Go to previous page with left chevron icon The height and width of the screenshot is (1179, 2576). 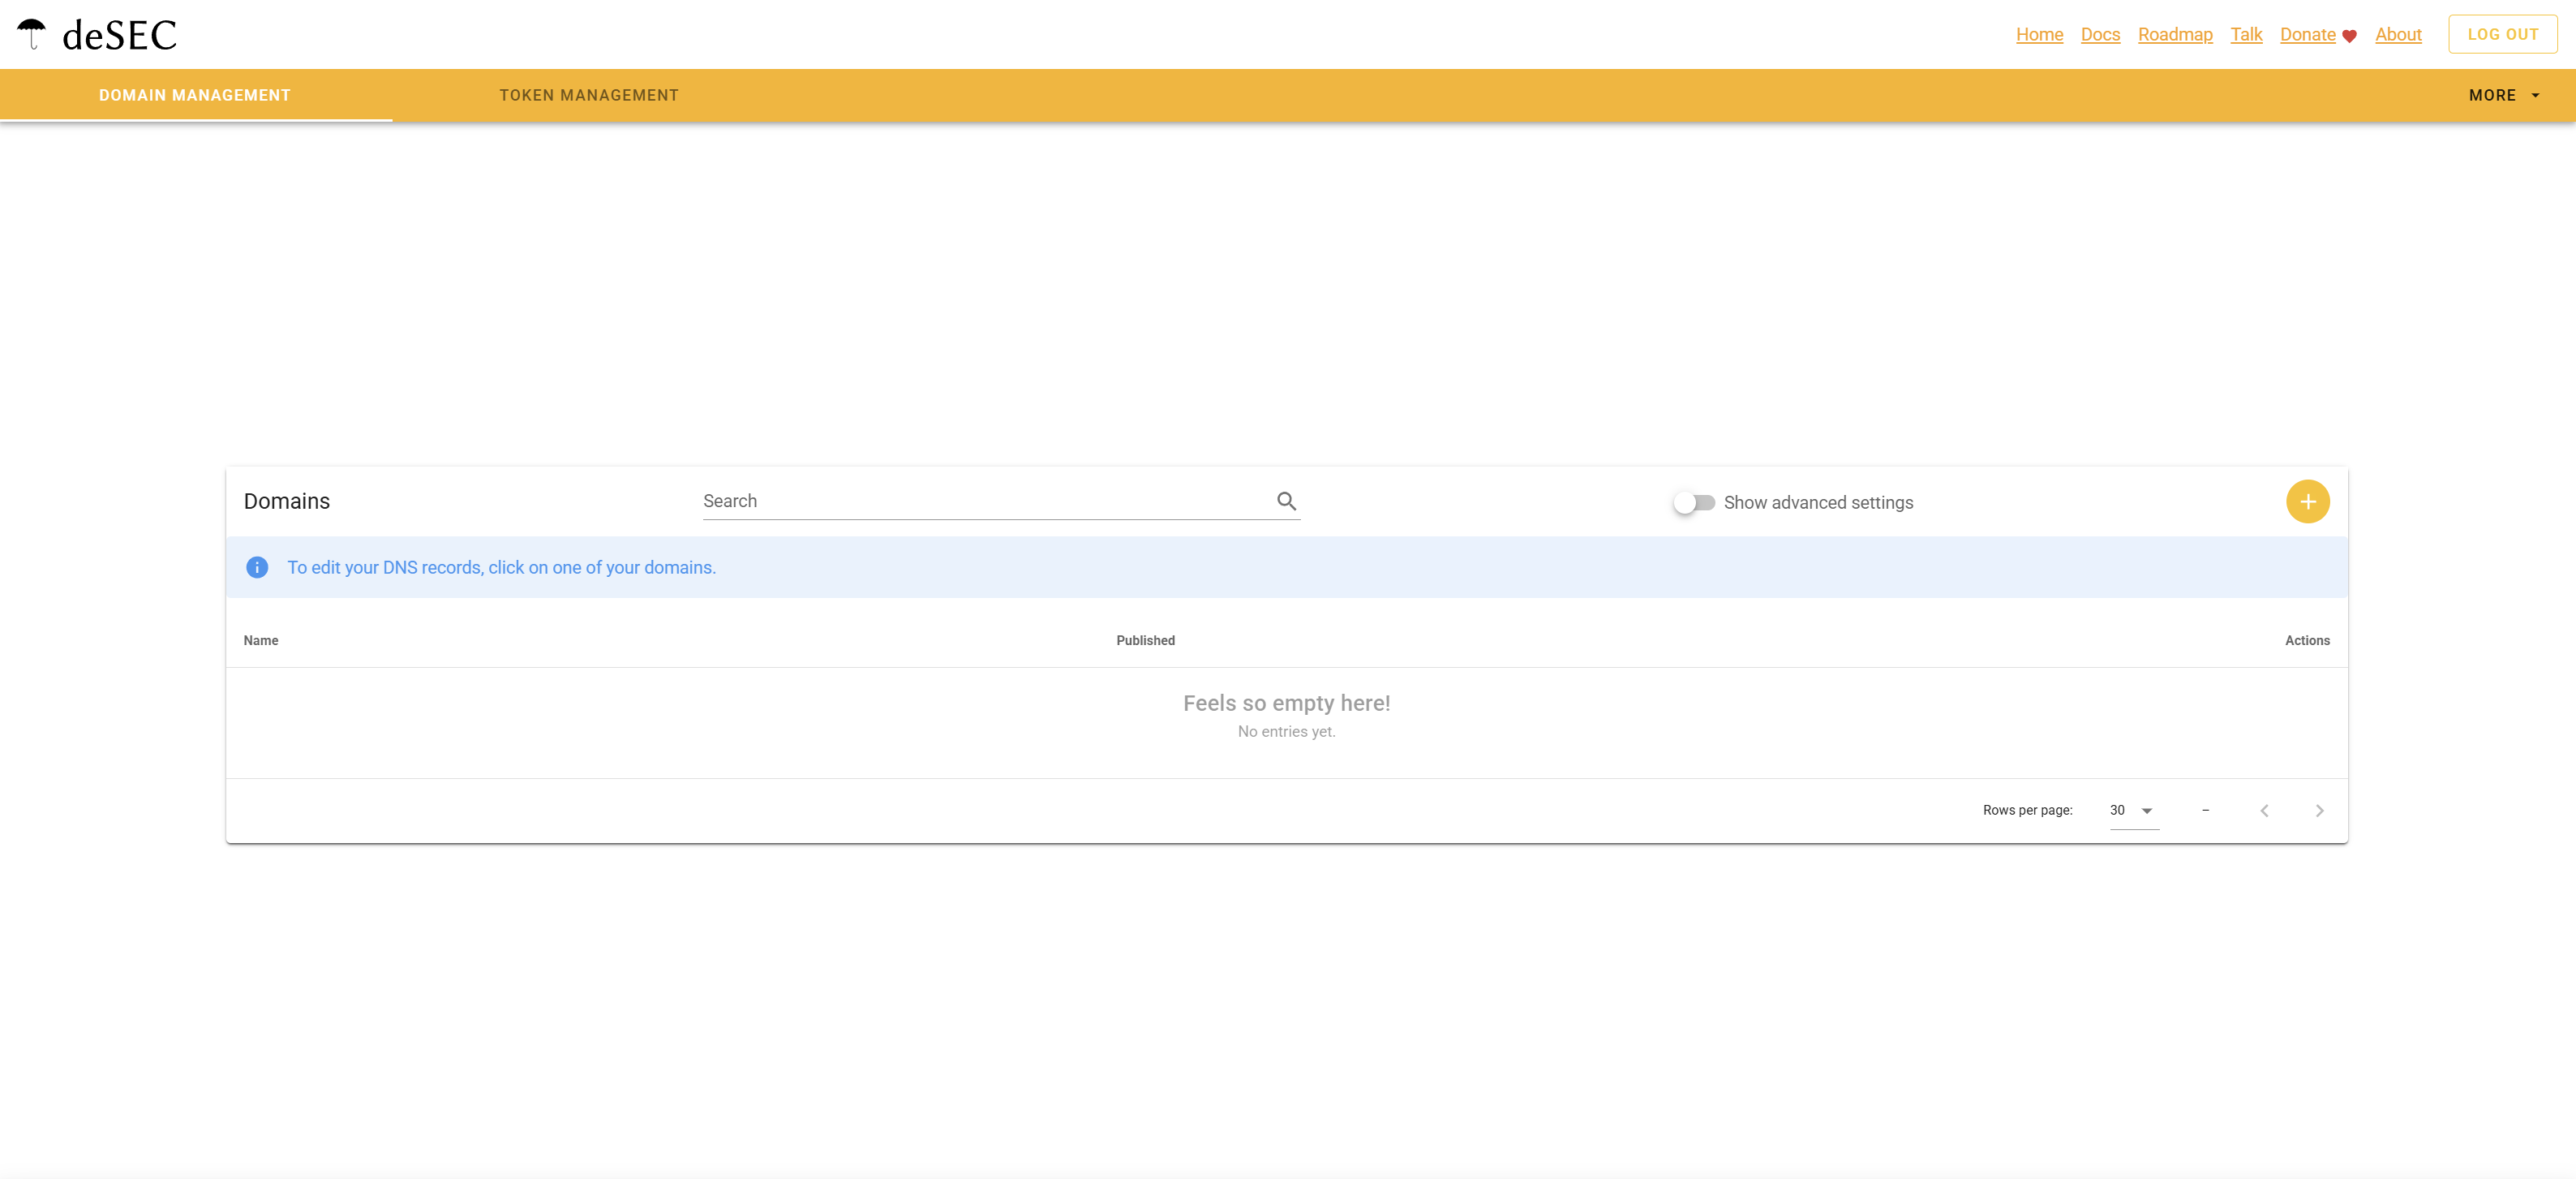point(2264,810)
